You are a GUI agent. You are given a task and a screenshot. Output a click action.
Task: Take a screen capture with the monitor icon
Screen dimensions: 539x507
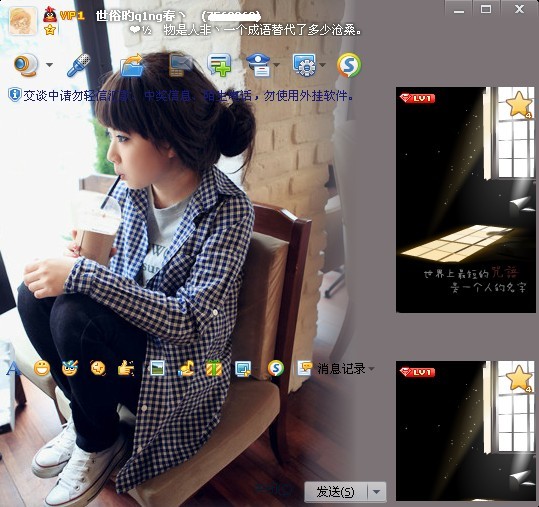pos(243,369)
